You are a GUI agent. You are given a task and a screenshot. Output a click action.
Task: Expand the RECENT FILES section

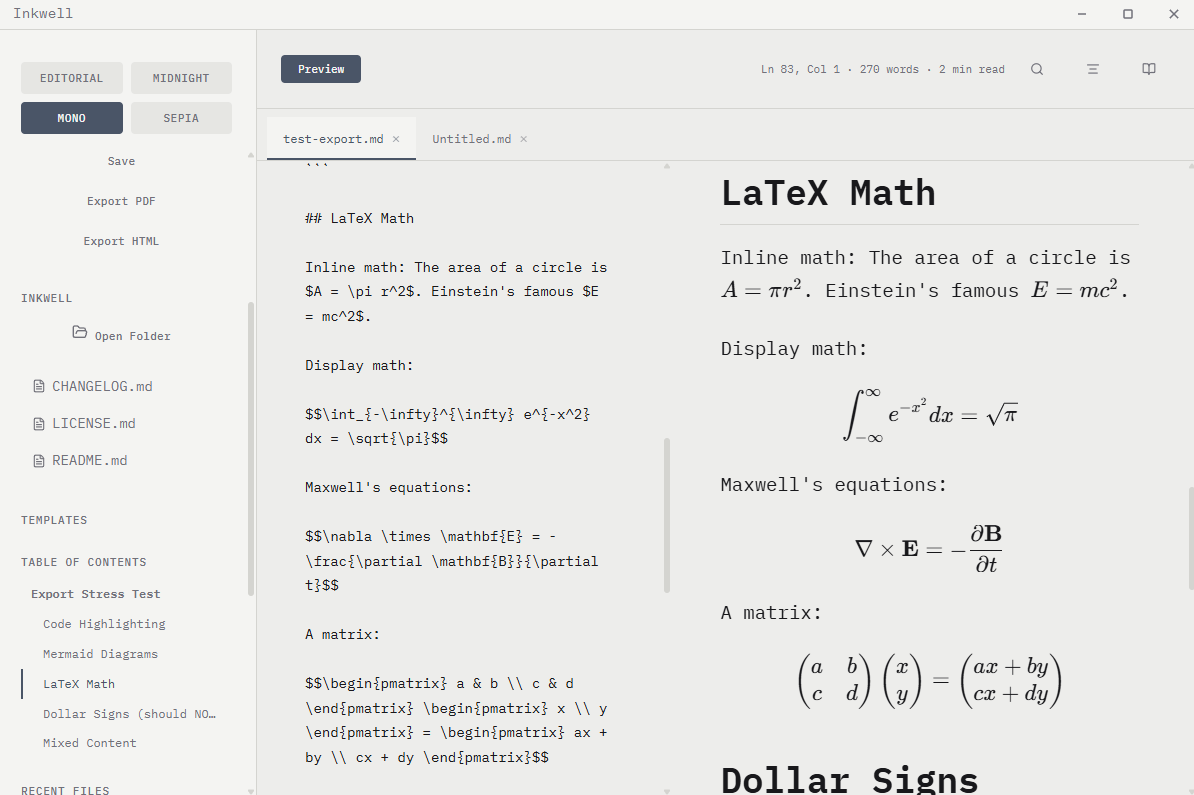[65, 790]
